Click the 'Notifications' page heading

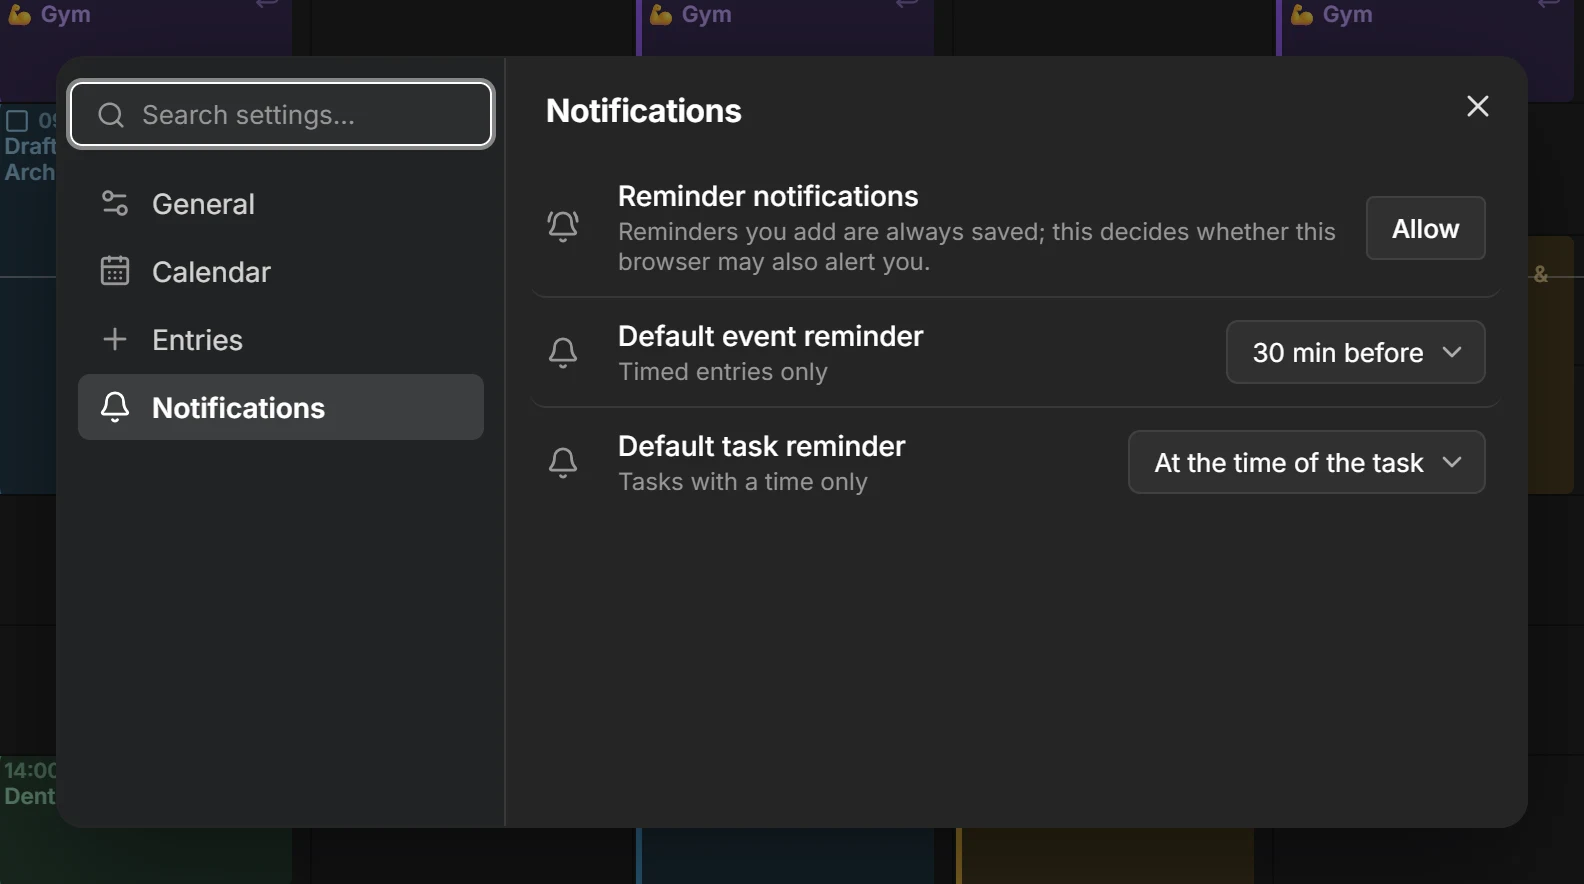[644, 111]
